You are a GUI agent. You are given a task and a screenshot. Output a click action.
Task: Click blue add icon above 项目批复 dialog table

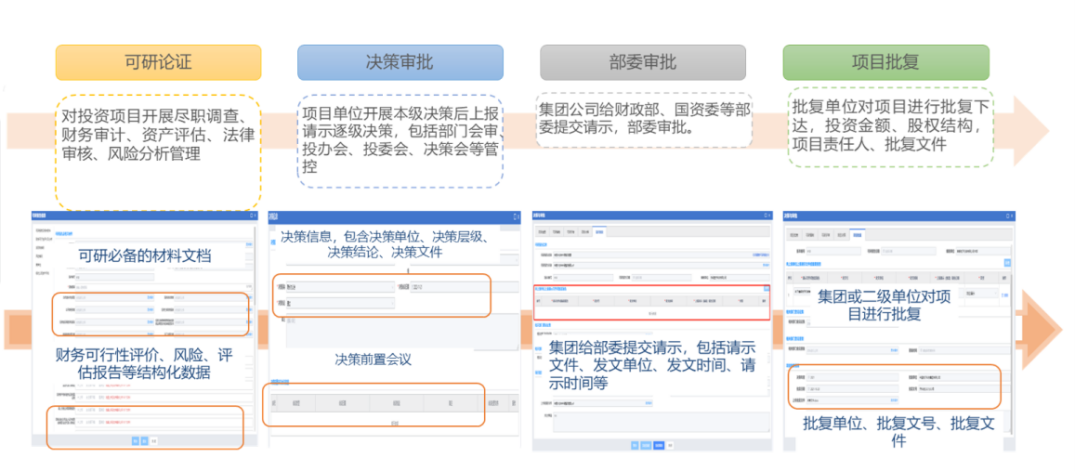(1007, 262)
